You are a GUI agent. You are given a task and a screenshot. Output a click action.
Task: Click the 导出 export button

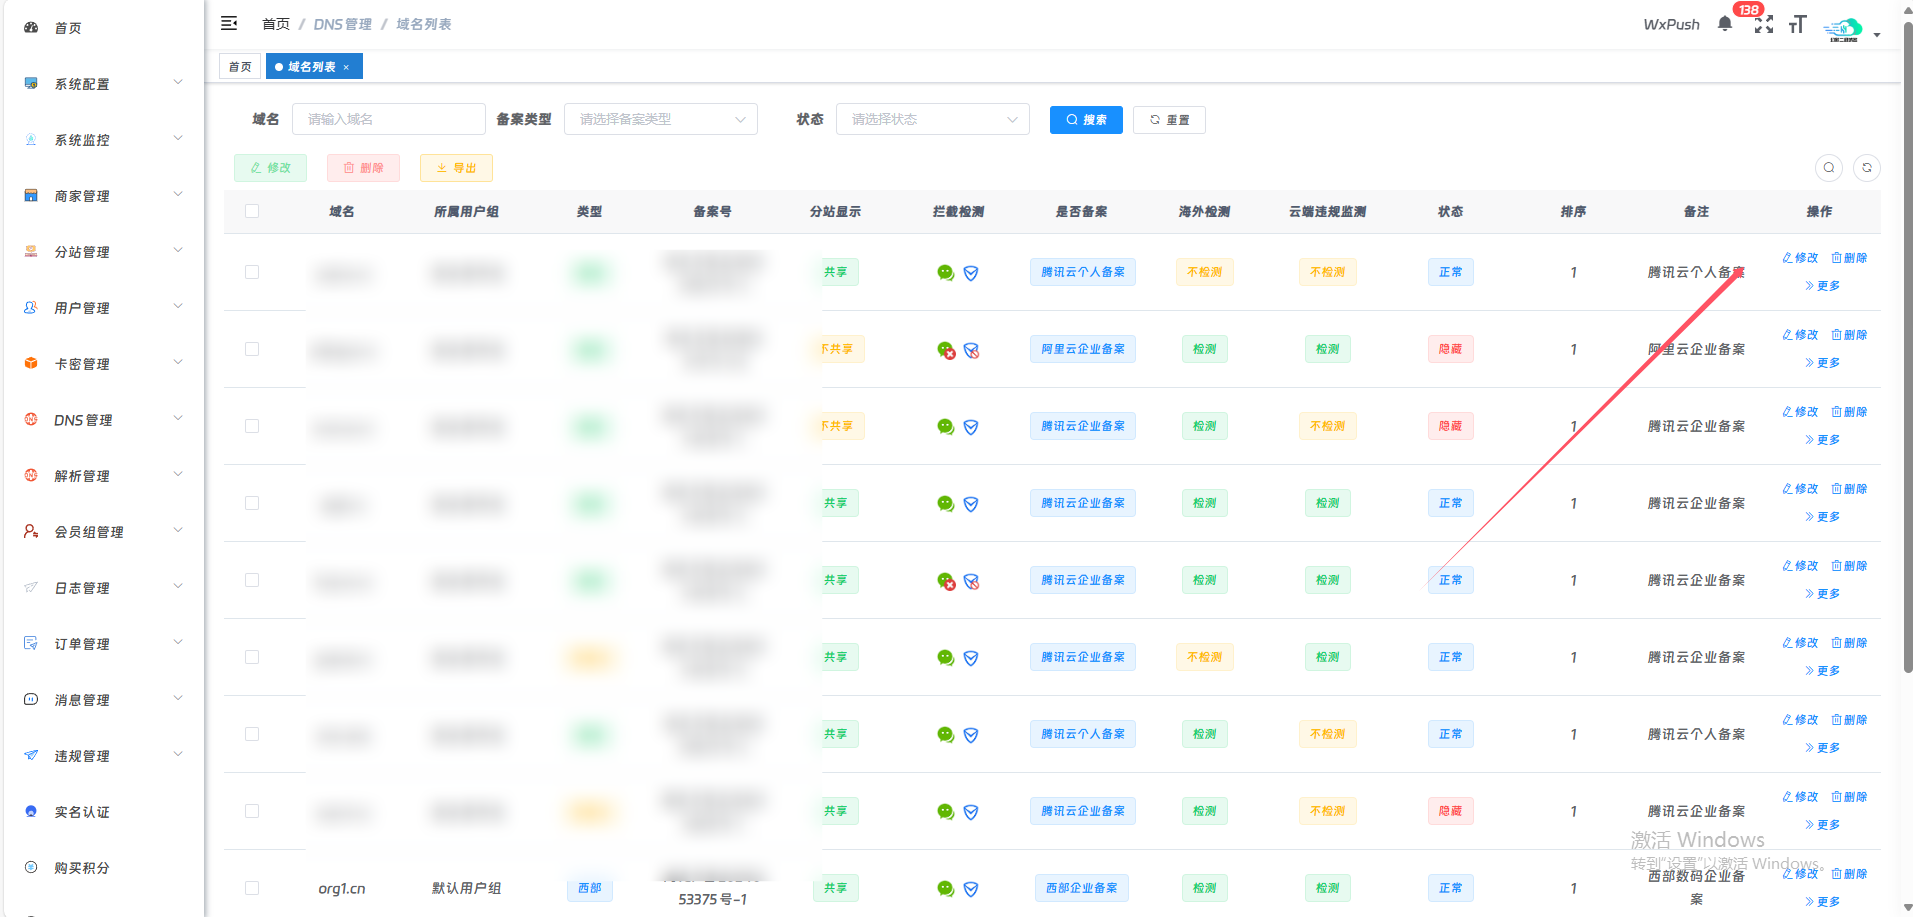click(x=456, y=168)
